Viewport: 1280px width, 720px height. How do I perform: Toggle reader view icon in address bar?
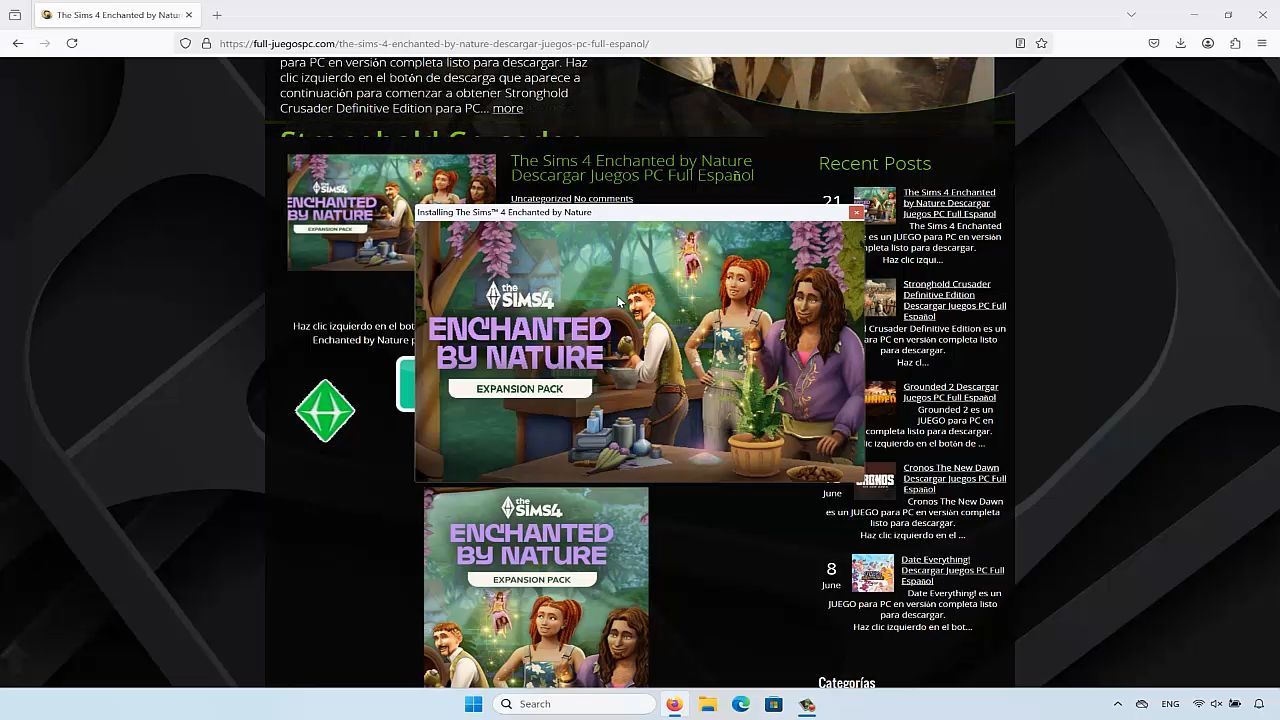point(1020,43)
